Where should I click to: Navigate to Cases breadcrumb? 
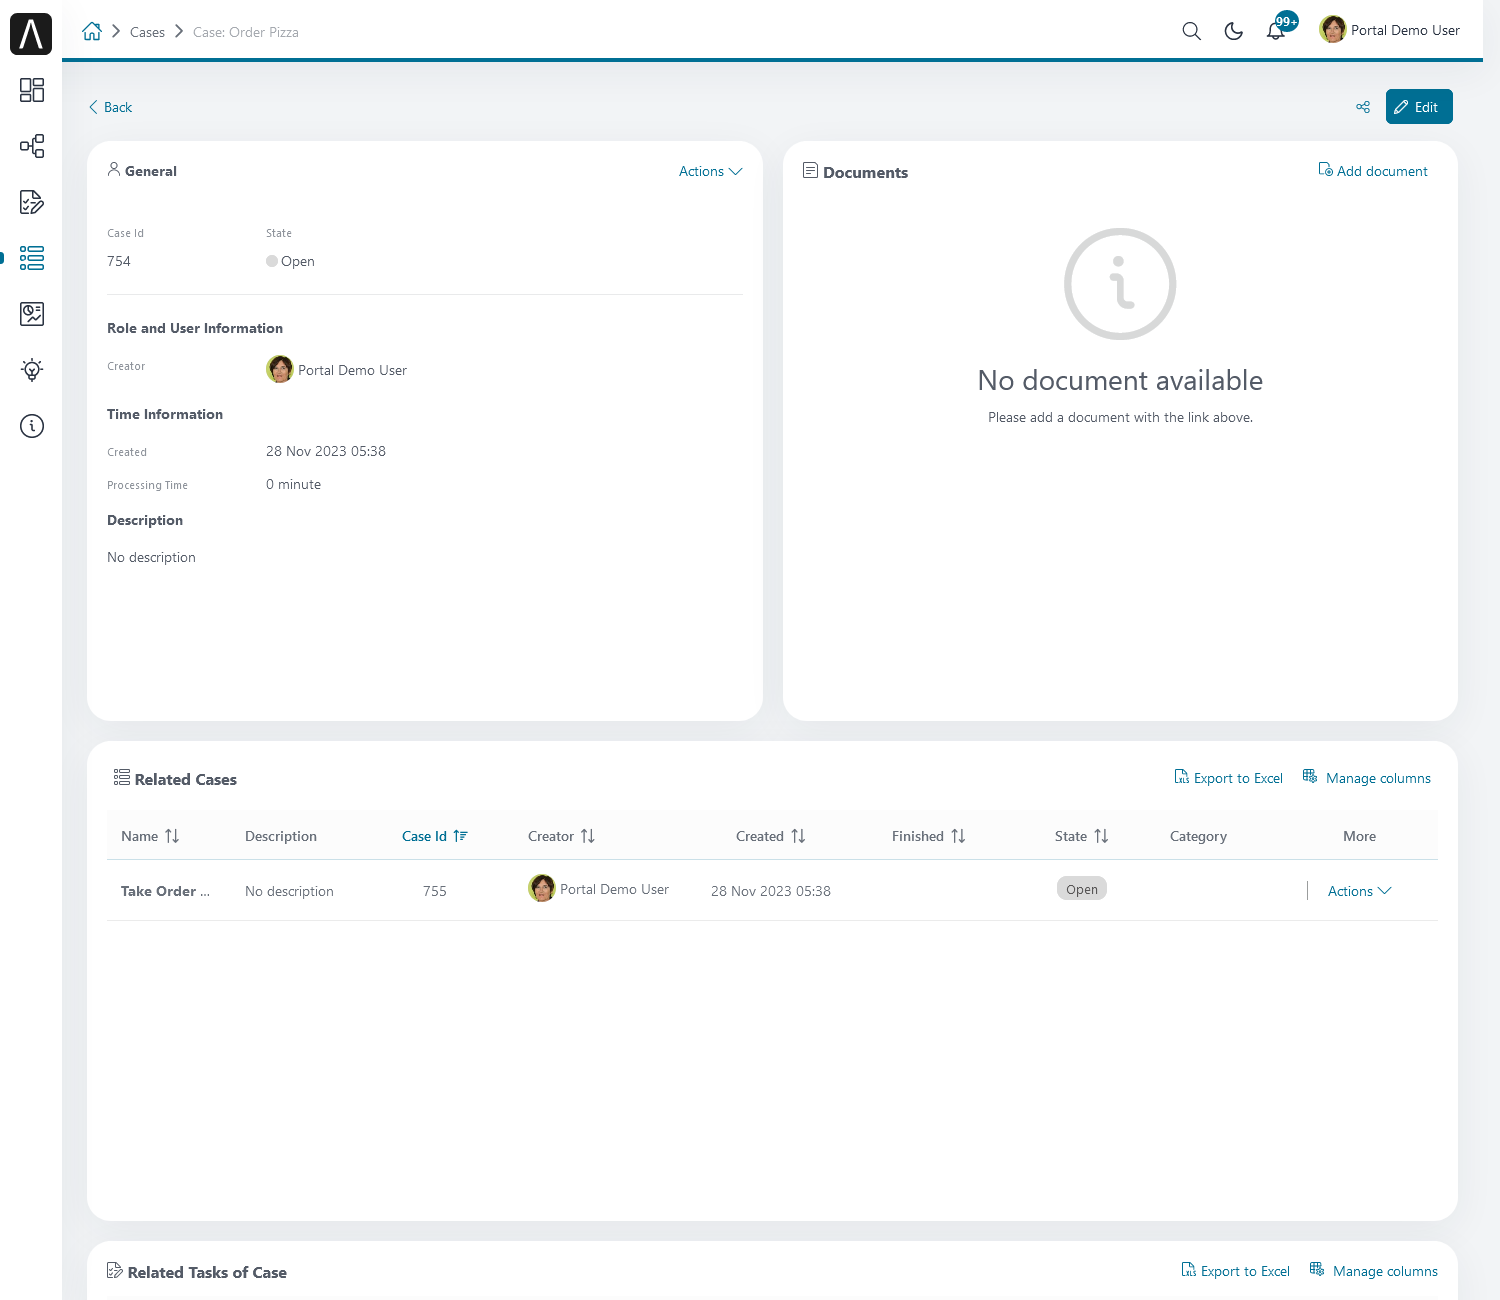click(147, 32)
